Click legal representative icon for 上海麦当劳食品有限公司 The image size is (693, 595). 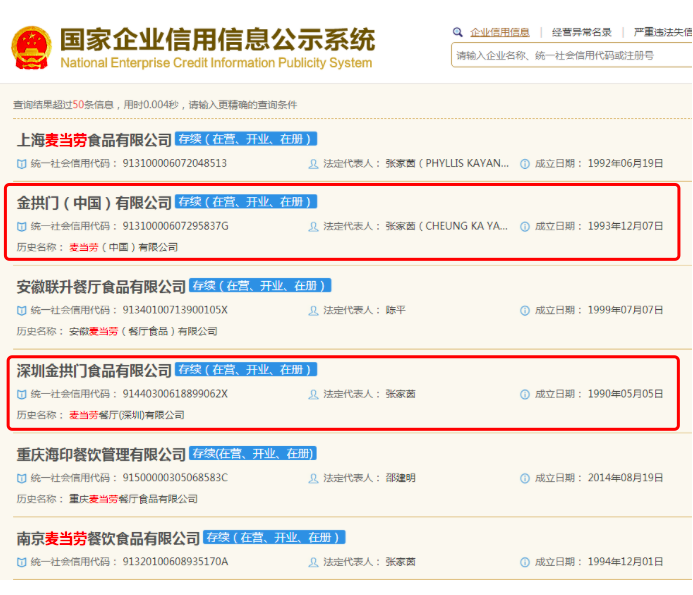point(313,164)
